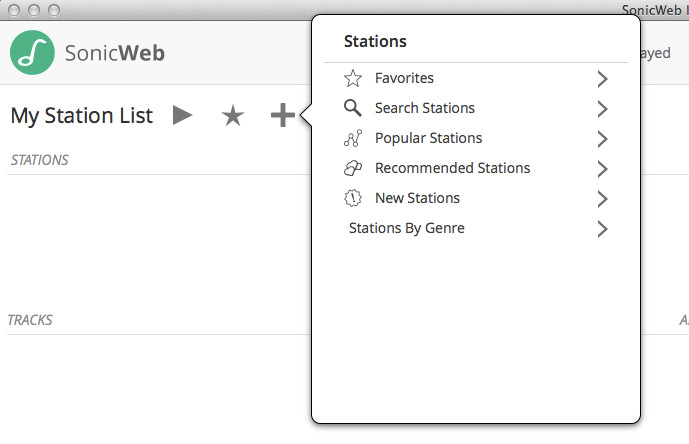This screenshot has width=689, height=444.
Task: Open the New Stations menu entry
Action: pos(417,198)
